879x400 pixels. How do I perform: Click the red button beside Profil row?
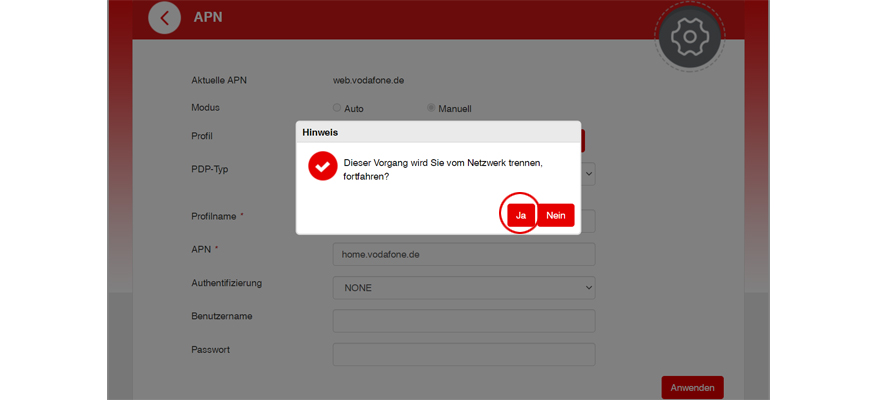(x=583, y=140)
